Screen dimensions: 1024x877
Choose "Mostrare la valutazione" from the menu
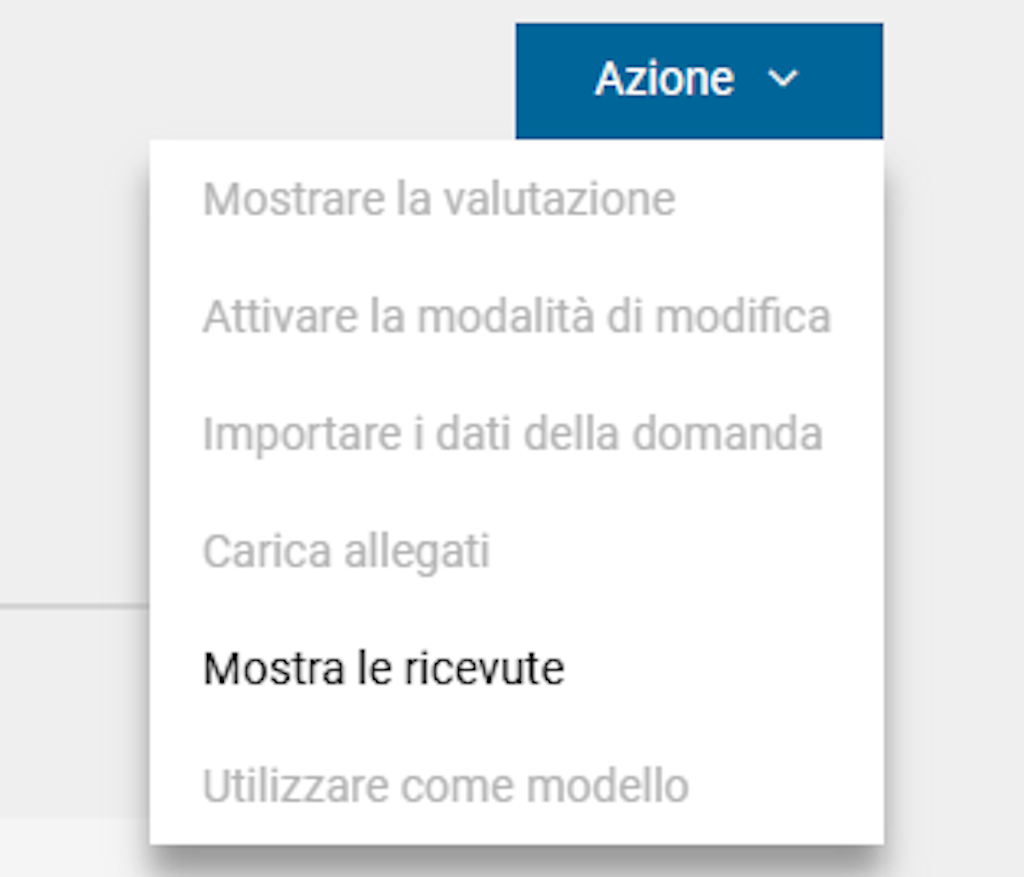pyautogui.click(x=439, y=199)
